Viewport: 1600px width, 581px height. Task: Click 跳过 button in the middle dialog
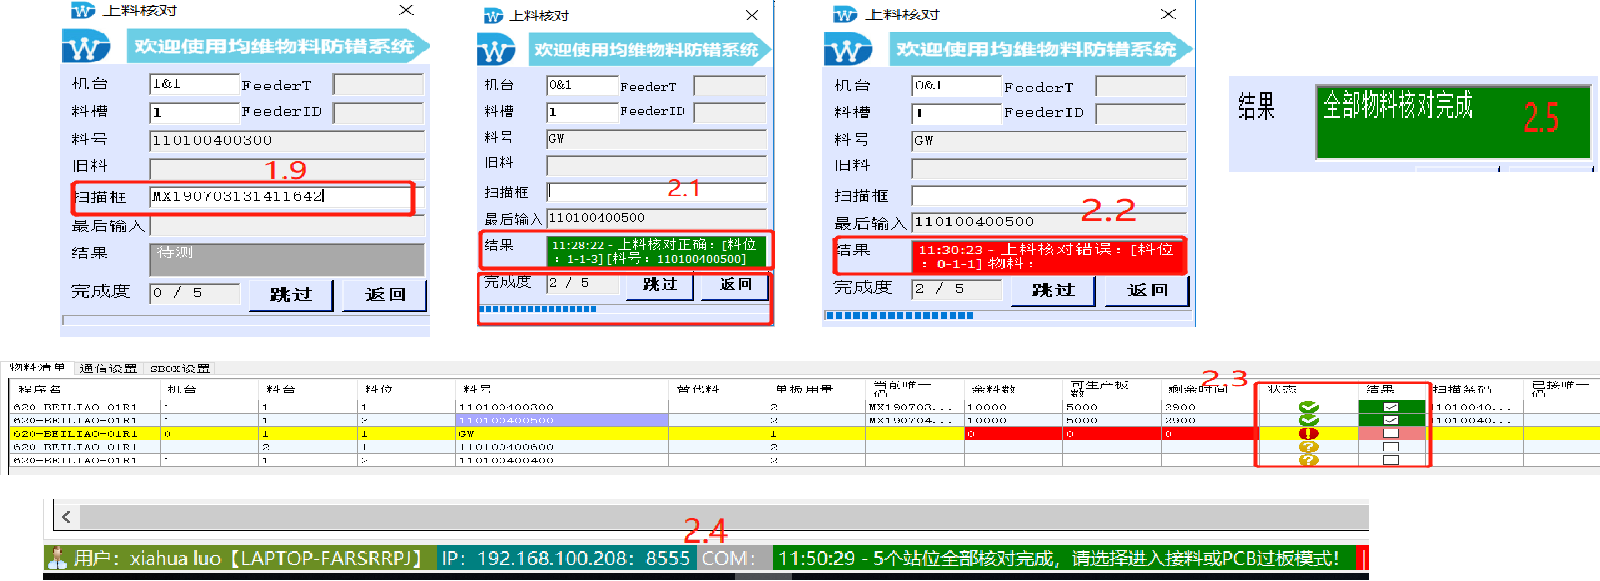point(659,285)
